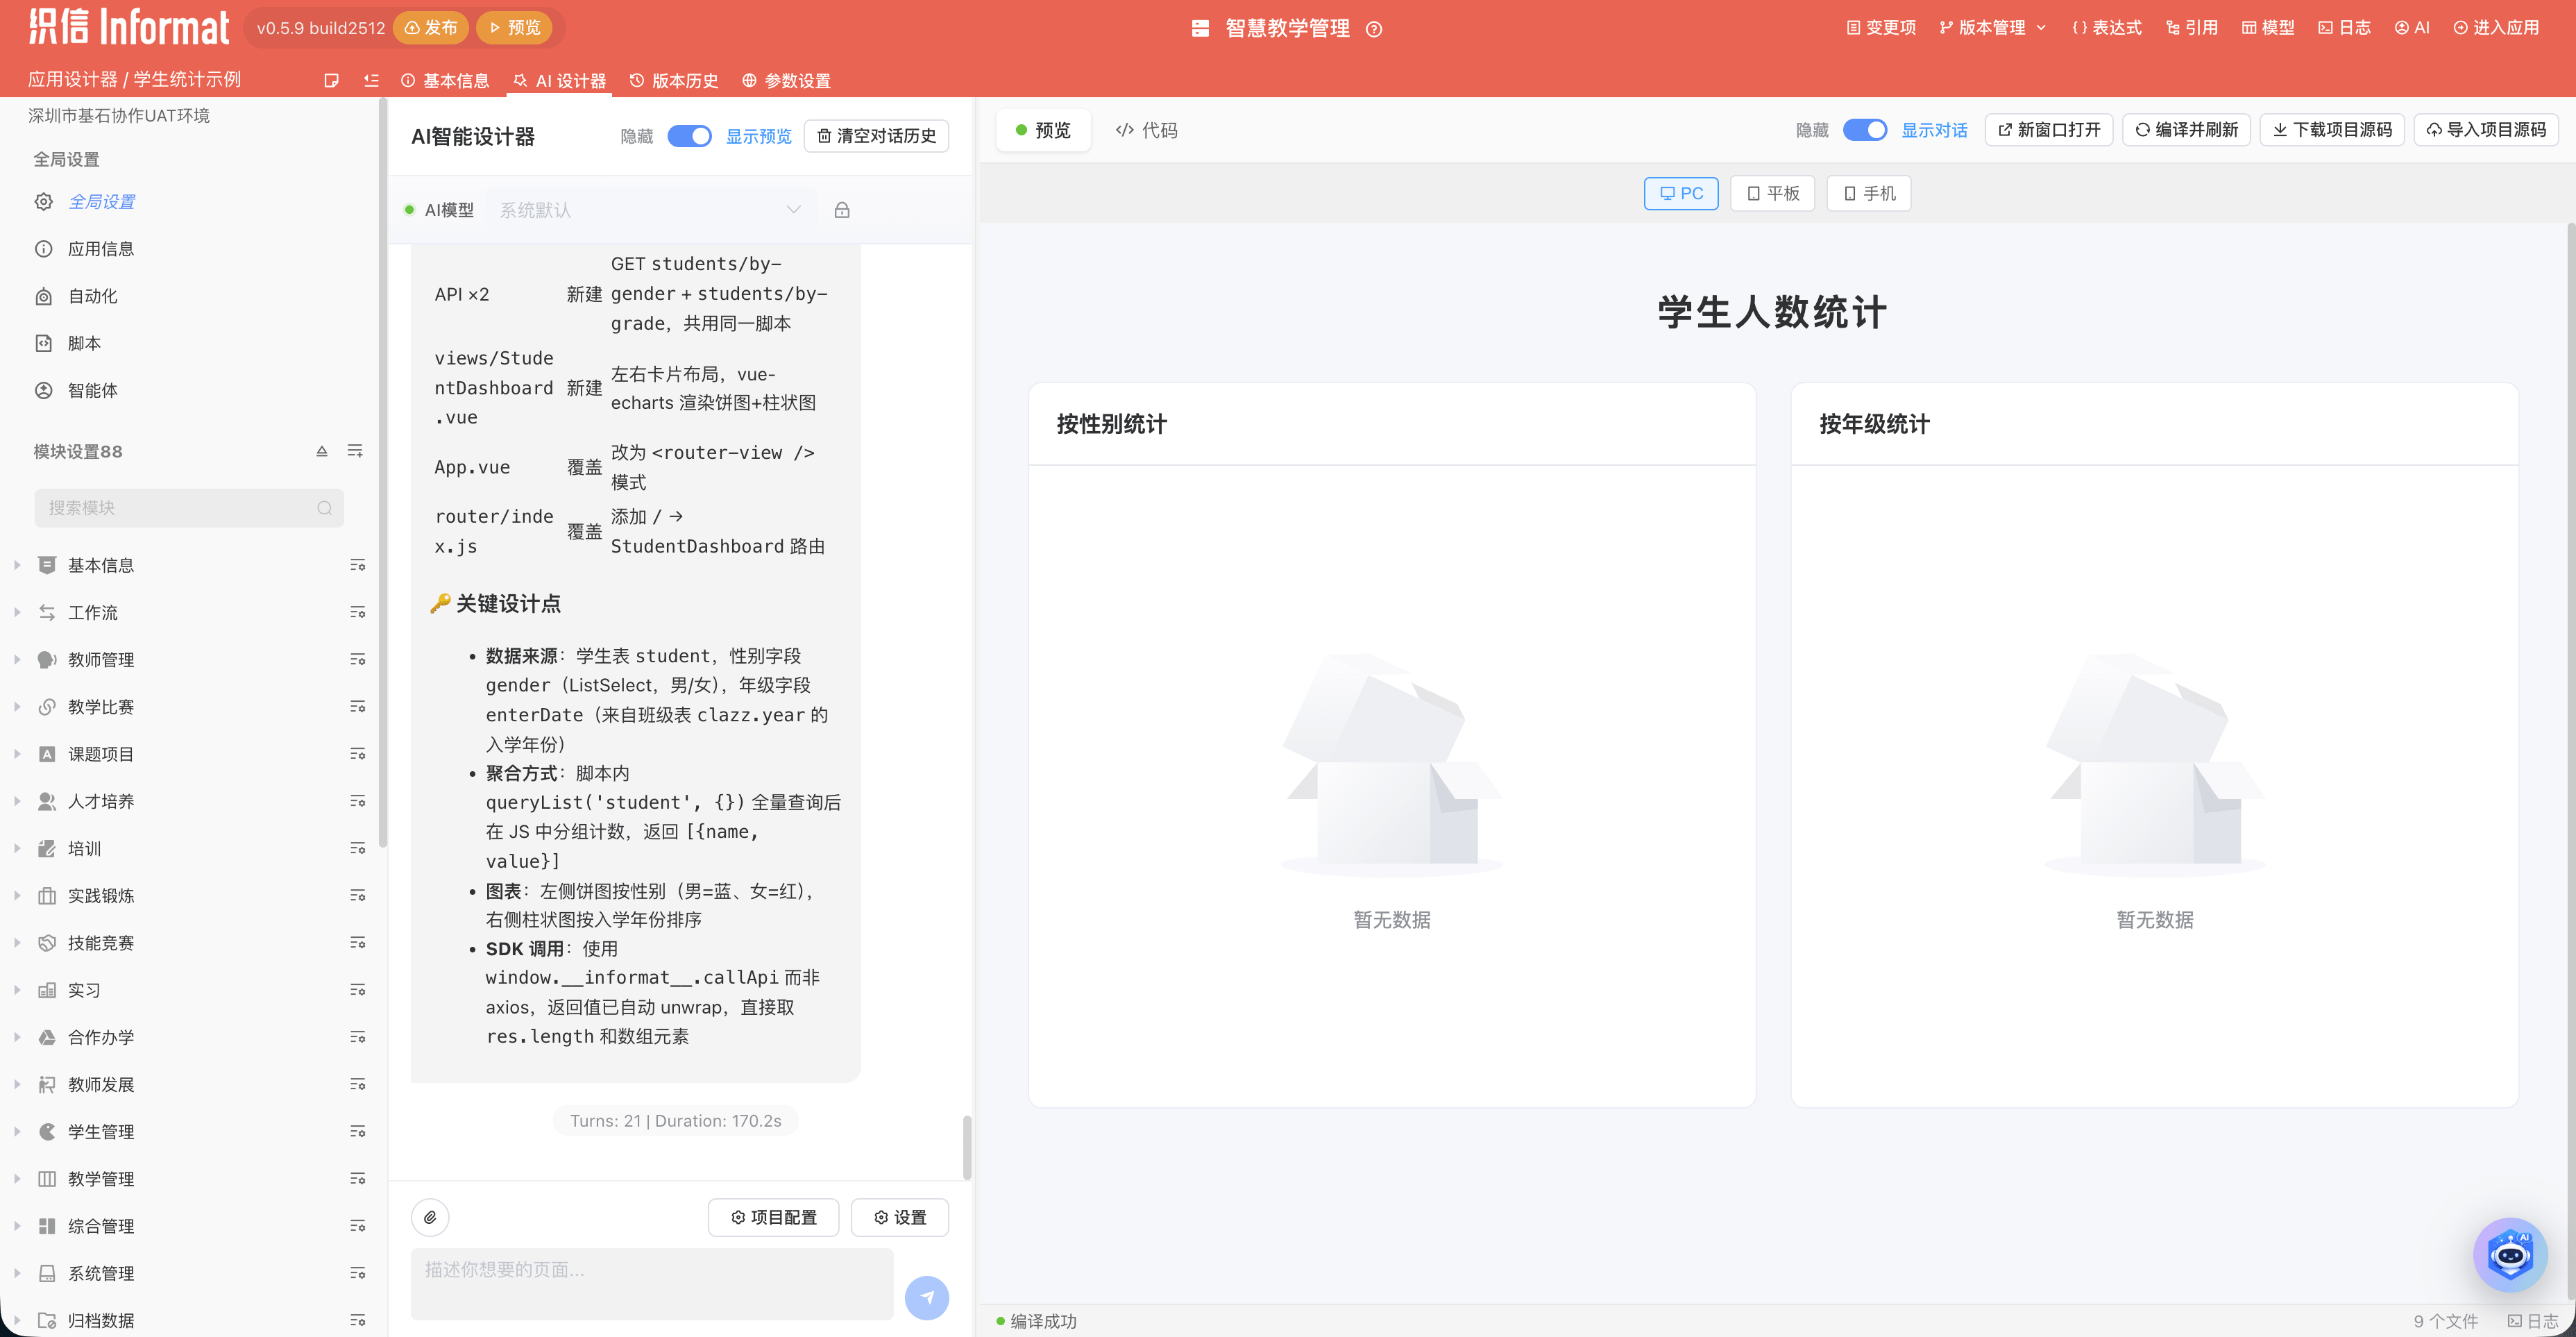Click 新窗口打开 button
Viewport: 2576px width, 1337px height.
click(x=2049, y=130)
